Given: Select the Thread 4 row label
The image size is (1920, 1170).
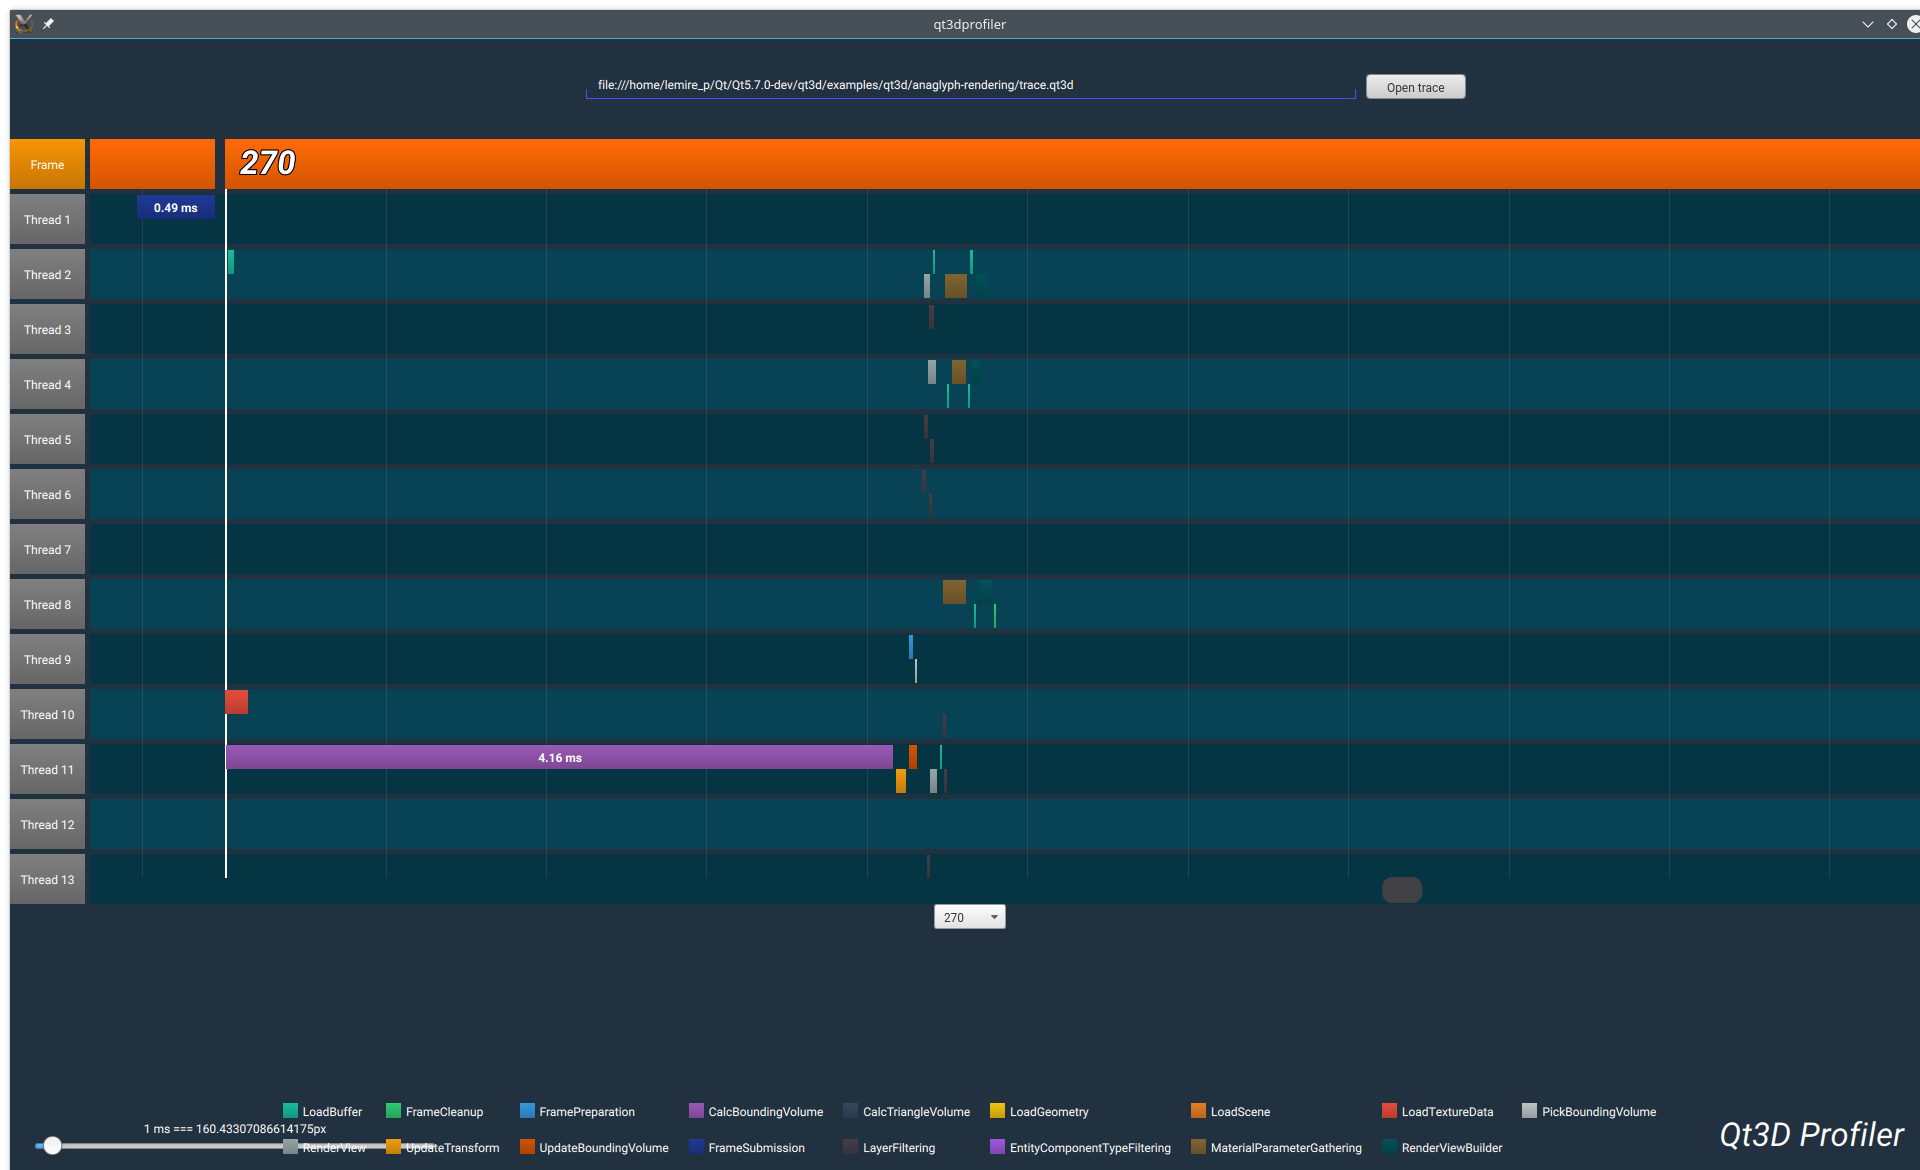Looking at the screenshot, I should (x=47, y=385).
